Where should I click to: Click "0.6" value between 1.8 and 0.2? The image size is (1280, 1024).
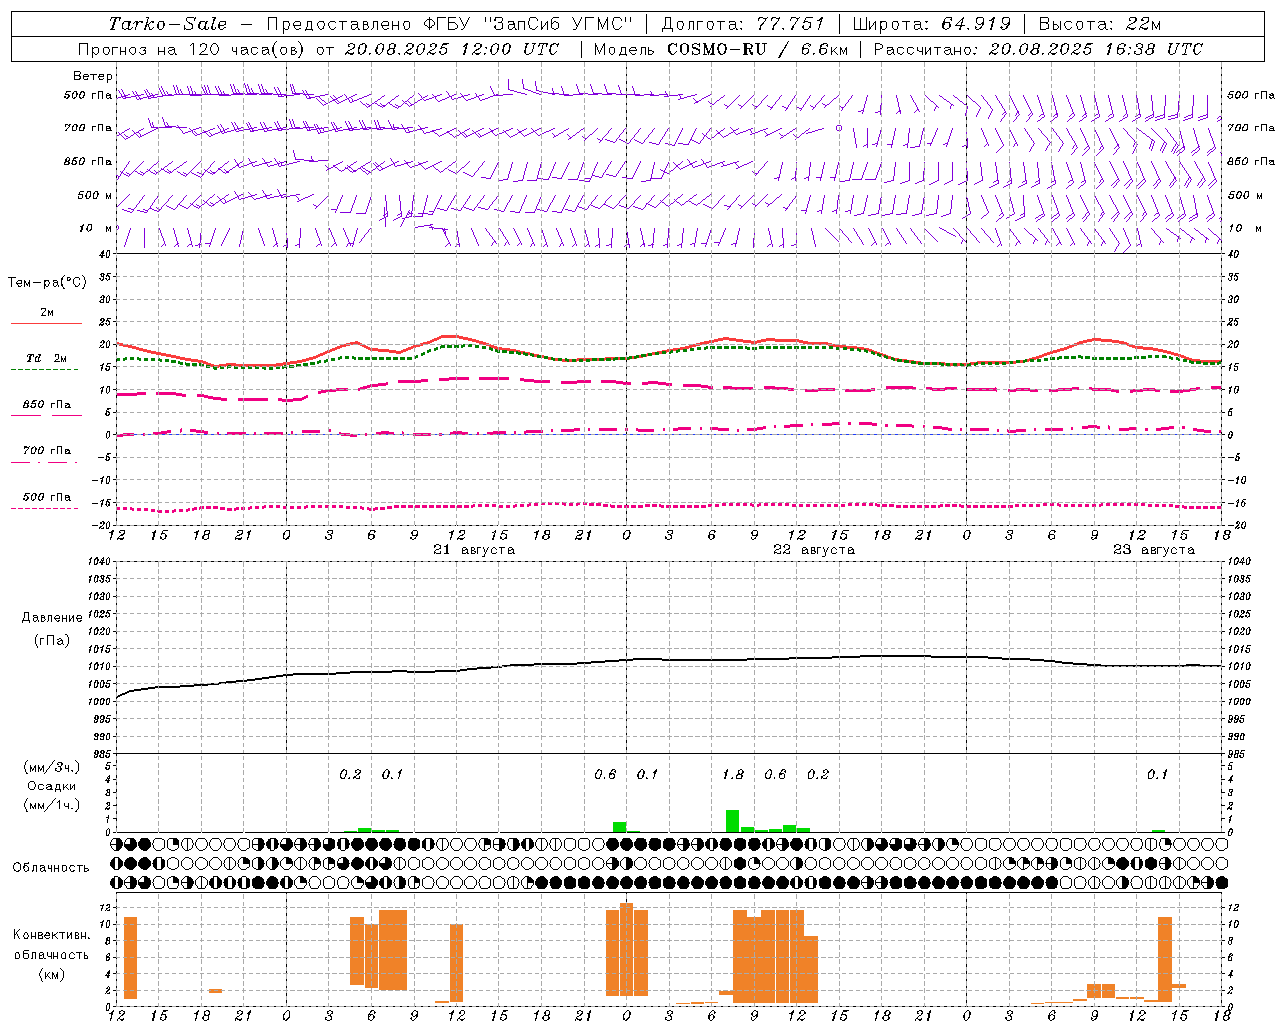(x=775, y=774)
